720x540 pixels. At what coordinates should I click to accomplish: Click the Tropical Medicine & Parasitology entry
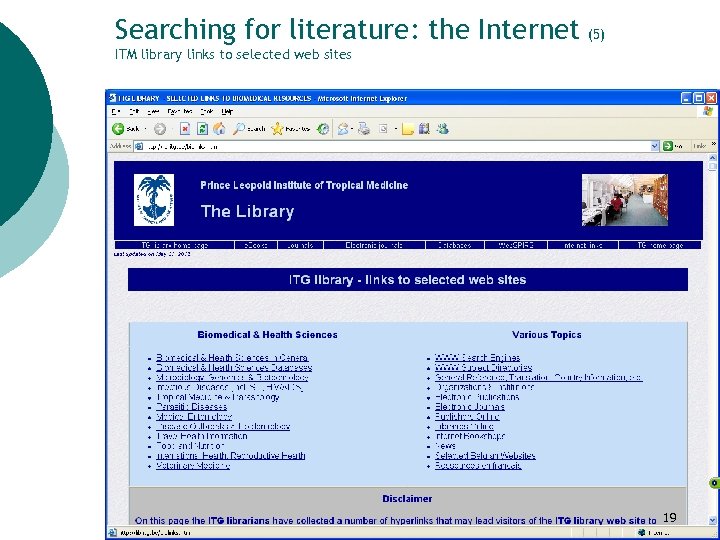218,397
